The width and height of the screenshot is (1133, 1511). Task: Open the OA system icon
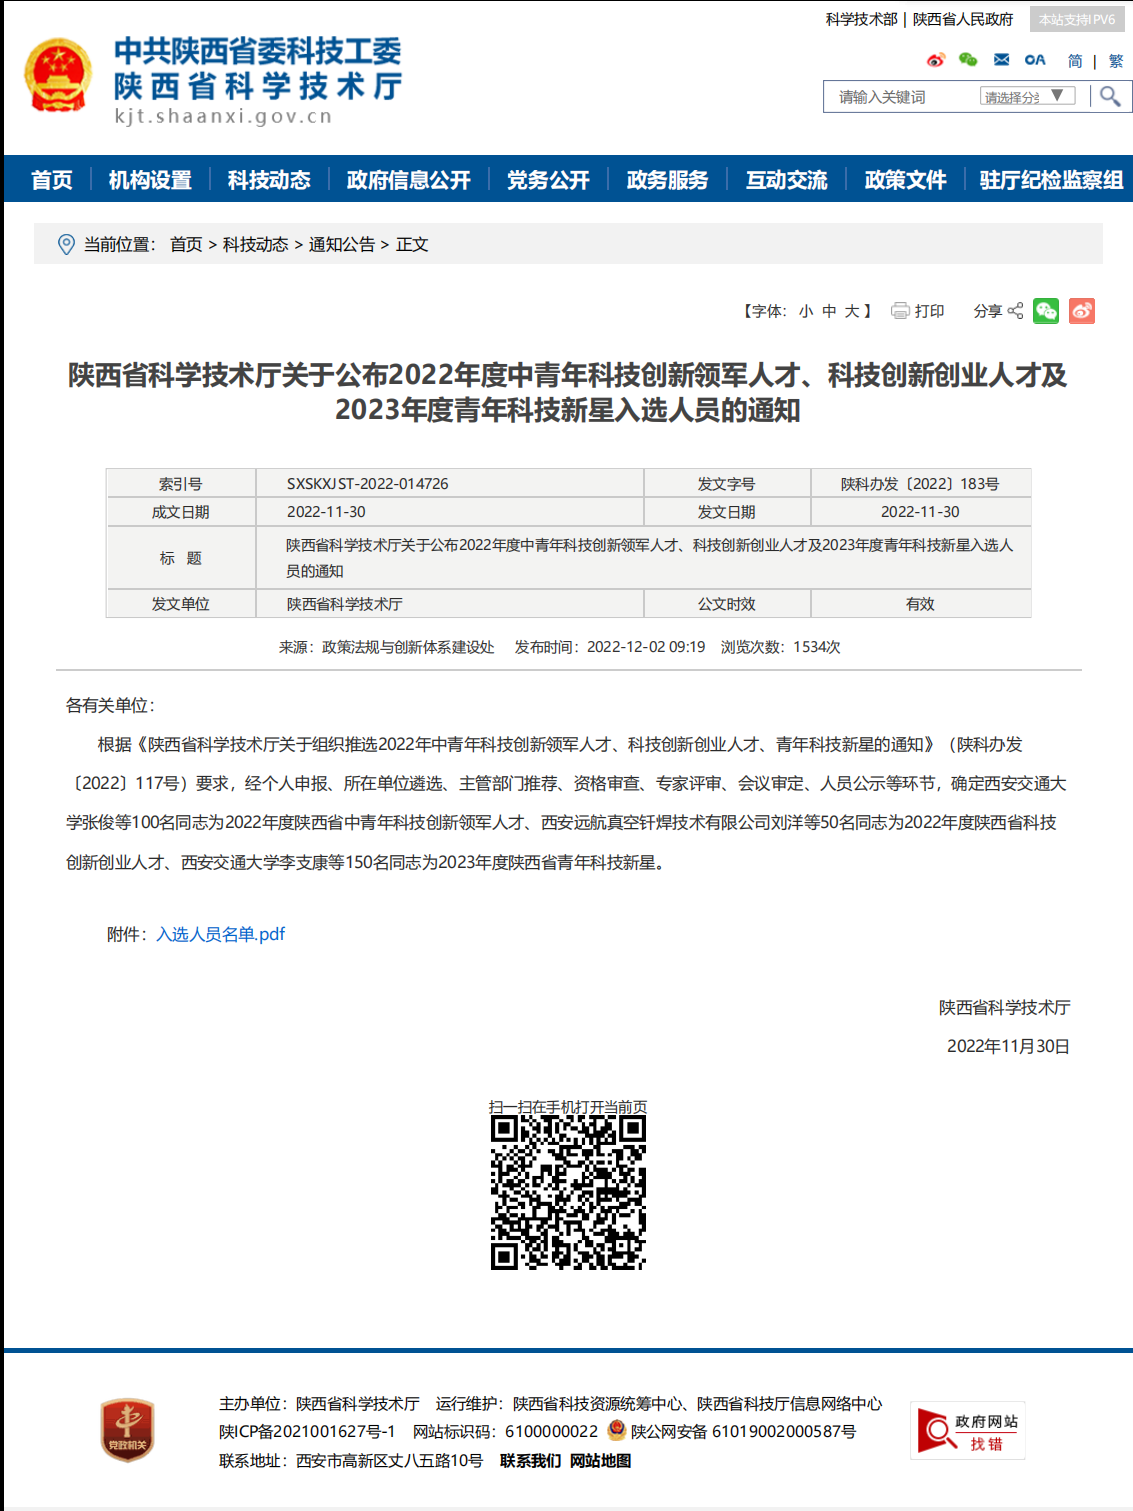coord(1035,60)
